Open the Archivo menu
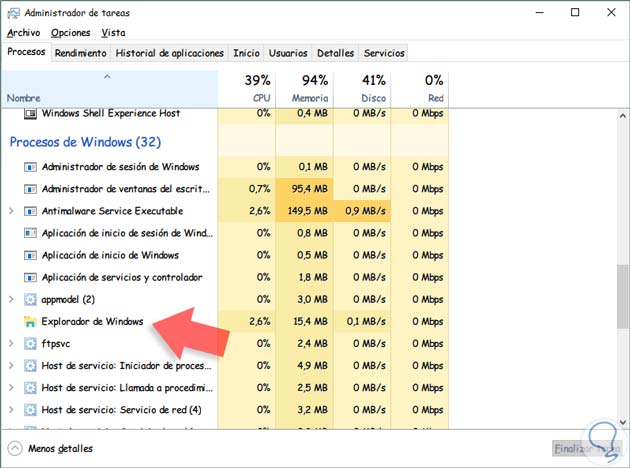 (x=24, y=33)
